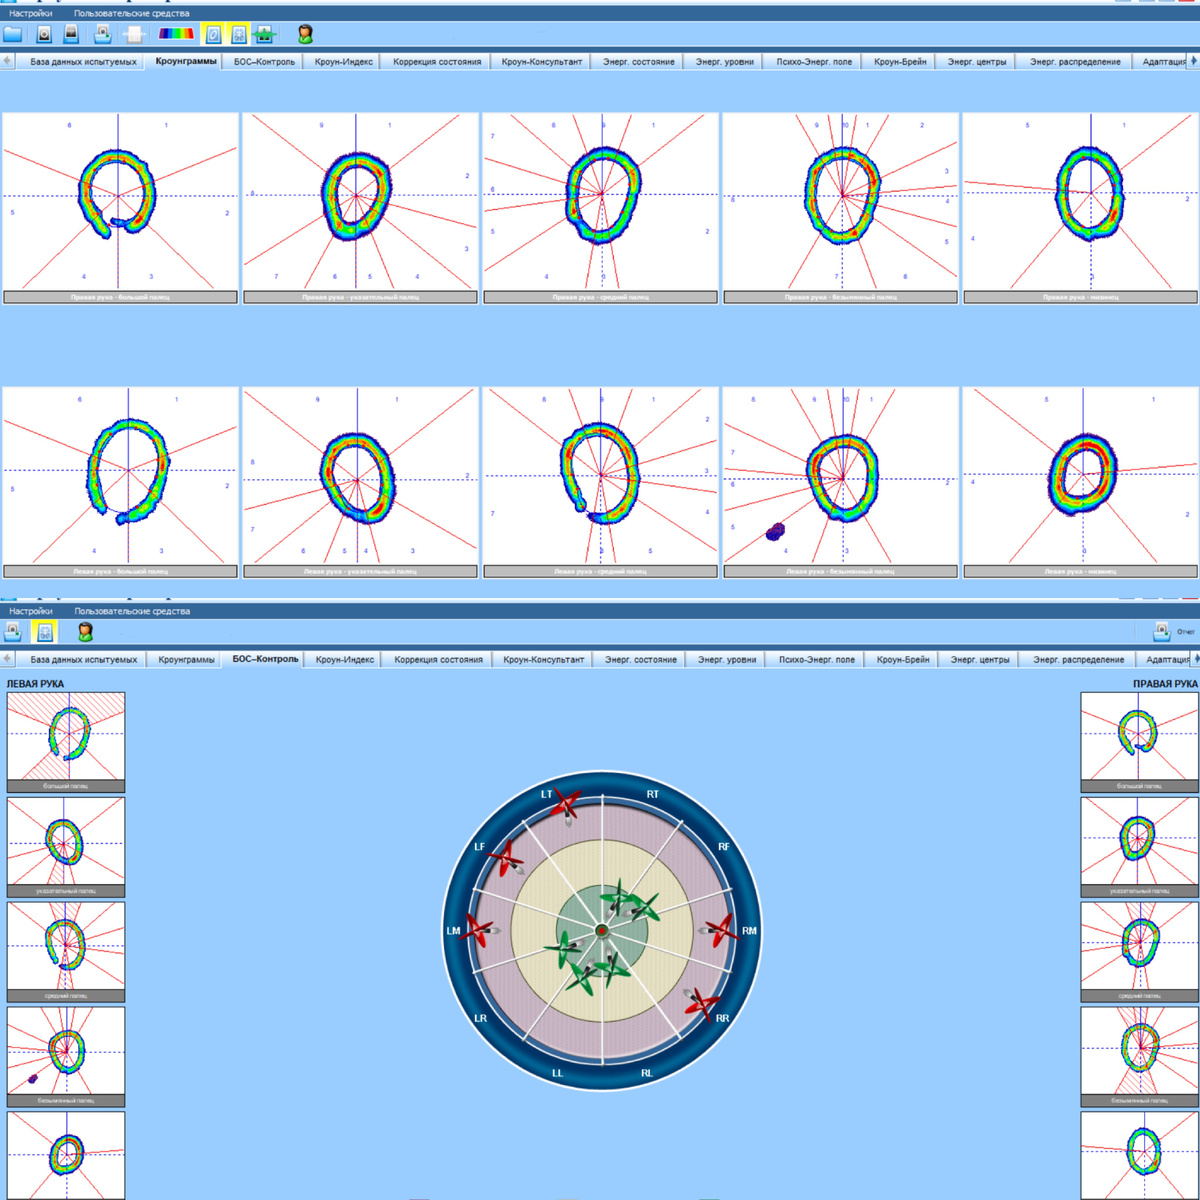This screenshot has height=1200, width=1200.
Task: Toggle yellow-highlighted icon in lower window toolbar
Action: pyautogui.click(x=44, y=631)
